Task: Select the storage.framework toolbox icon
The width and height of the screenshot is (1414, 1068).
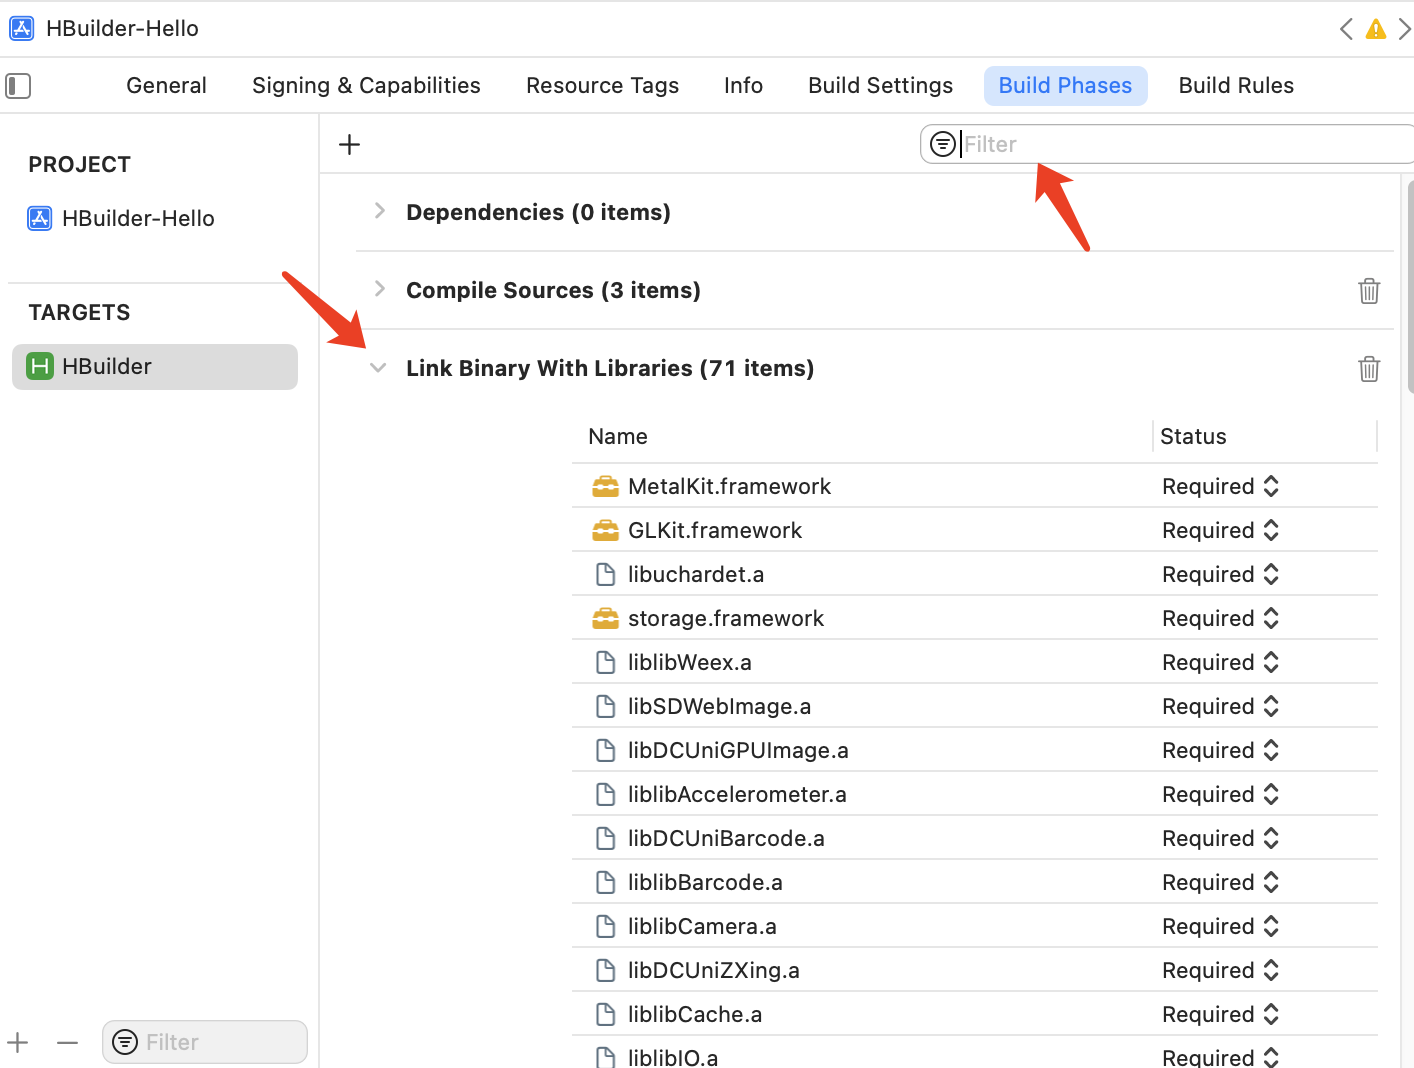Action: click(605, 619)
